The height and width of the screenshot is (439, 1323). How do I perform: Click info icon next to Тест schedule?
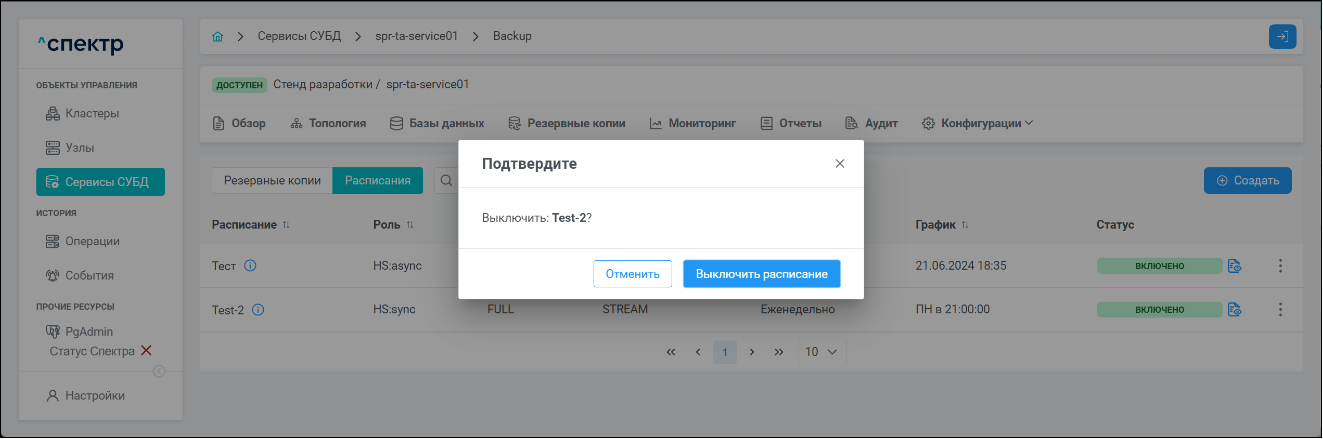coord(250,266)
